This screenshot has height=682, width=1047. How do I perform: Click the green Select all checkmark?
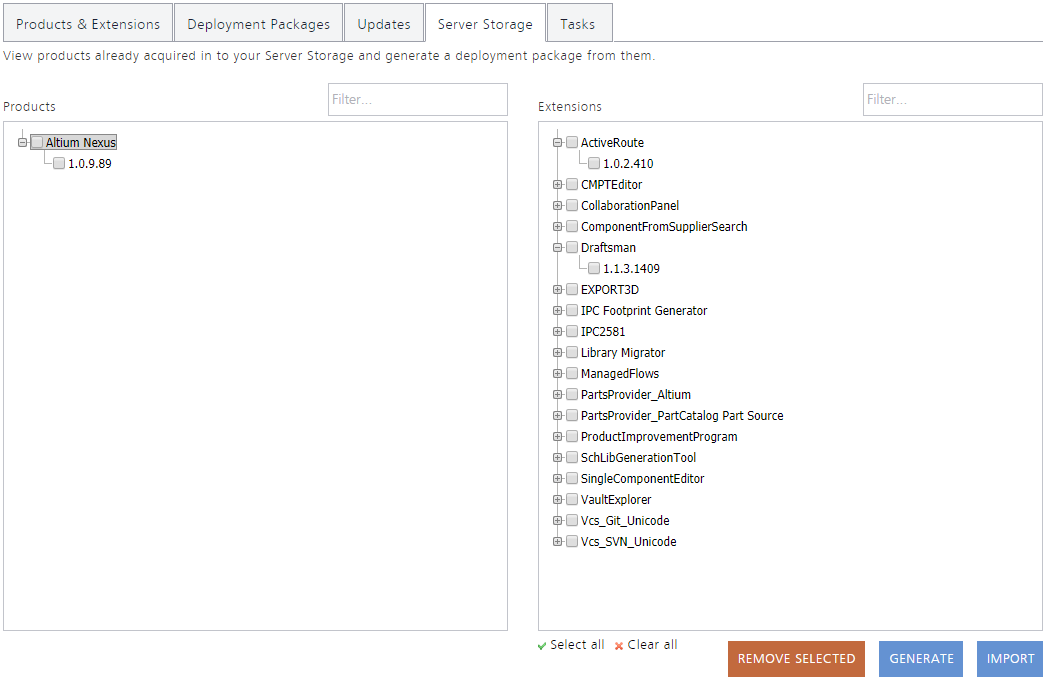pyautogui.click(x=542, y=646)
